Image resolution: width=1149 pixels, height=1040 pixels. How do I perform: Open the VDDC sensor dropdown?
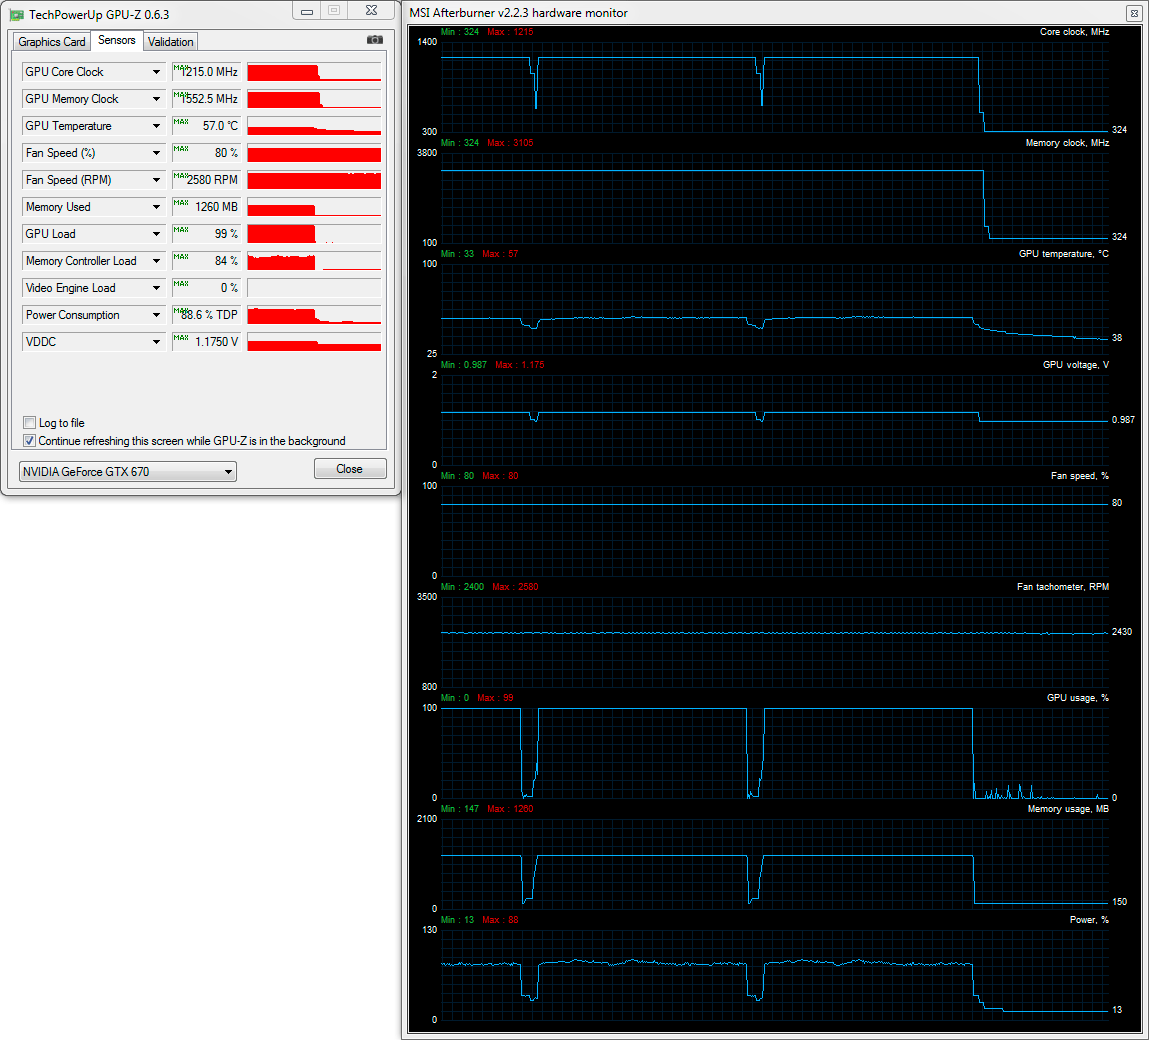(x=157, y=342)
